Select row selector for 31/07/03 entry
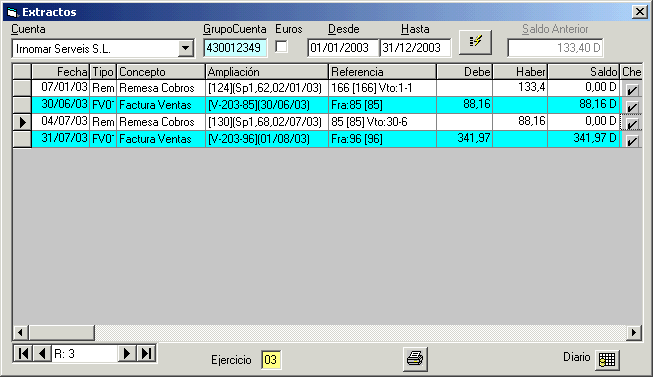This screenshot has height=377, width=653. click(22, 139)
